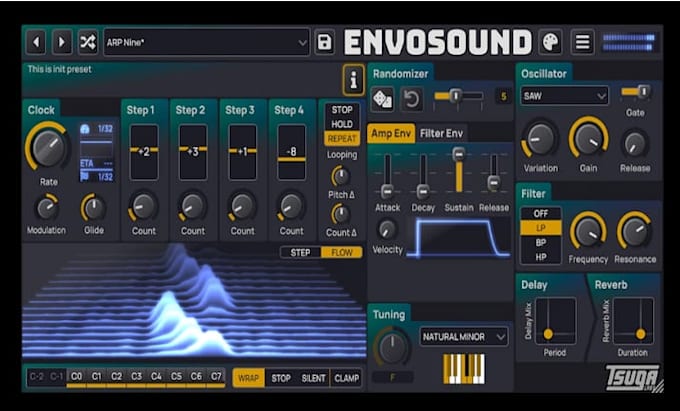The image size is (680, 411).
Task: Set filter type to LP
Action: click(x=541, y=228)
